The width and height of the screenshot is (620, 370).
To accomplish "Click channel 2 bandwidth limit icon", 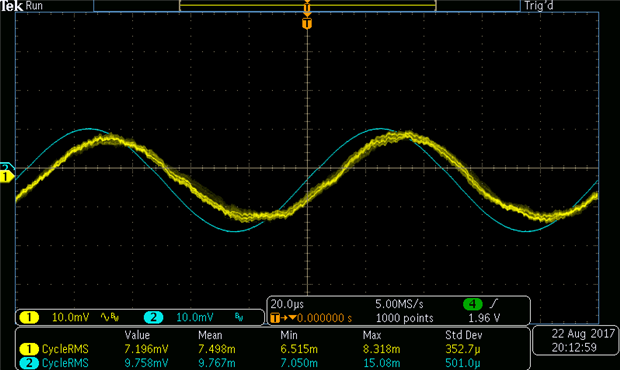I will point(239,317).
